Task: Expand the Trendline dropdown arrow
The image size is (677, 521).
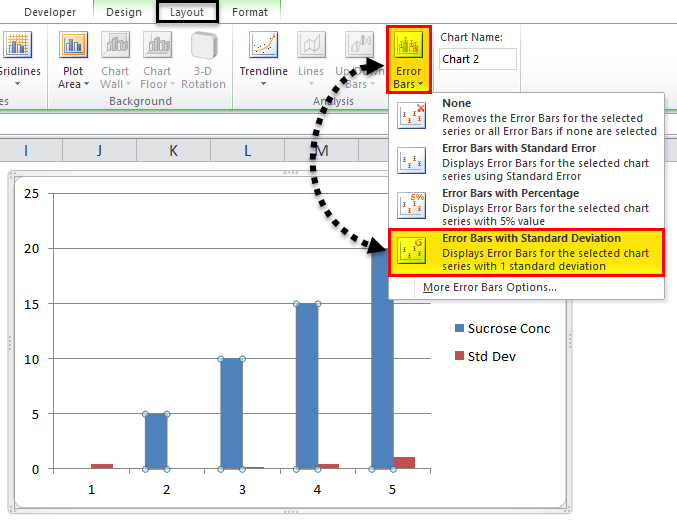Action: [263, 84]
